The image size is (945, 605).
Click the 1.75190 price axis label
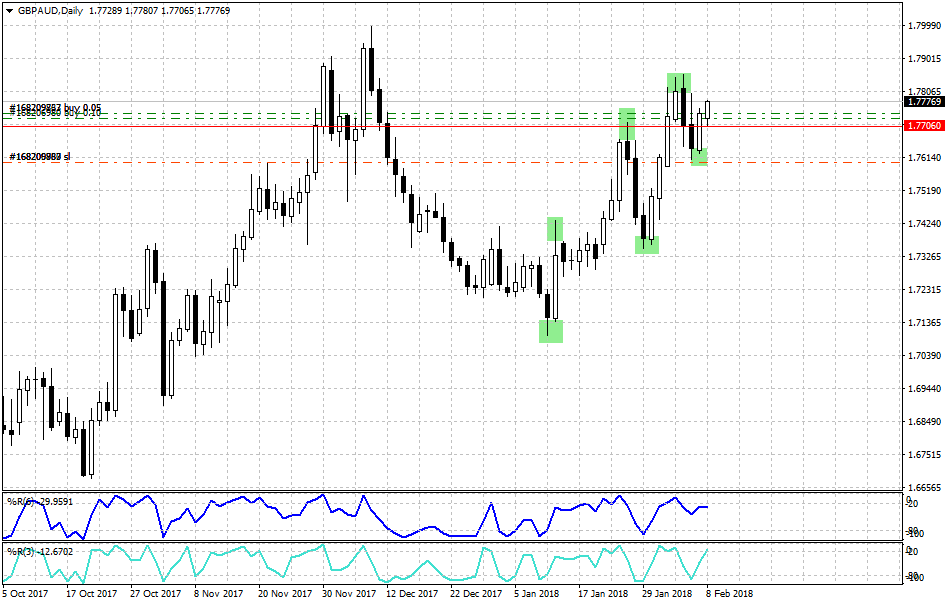pos(924,190)
